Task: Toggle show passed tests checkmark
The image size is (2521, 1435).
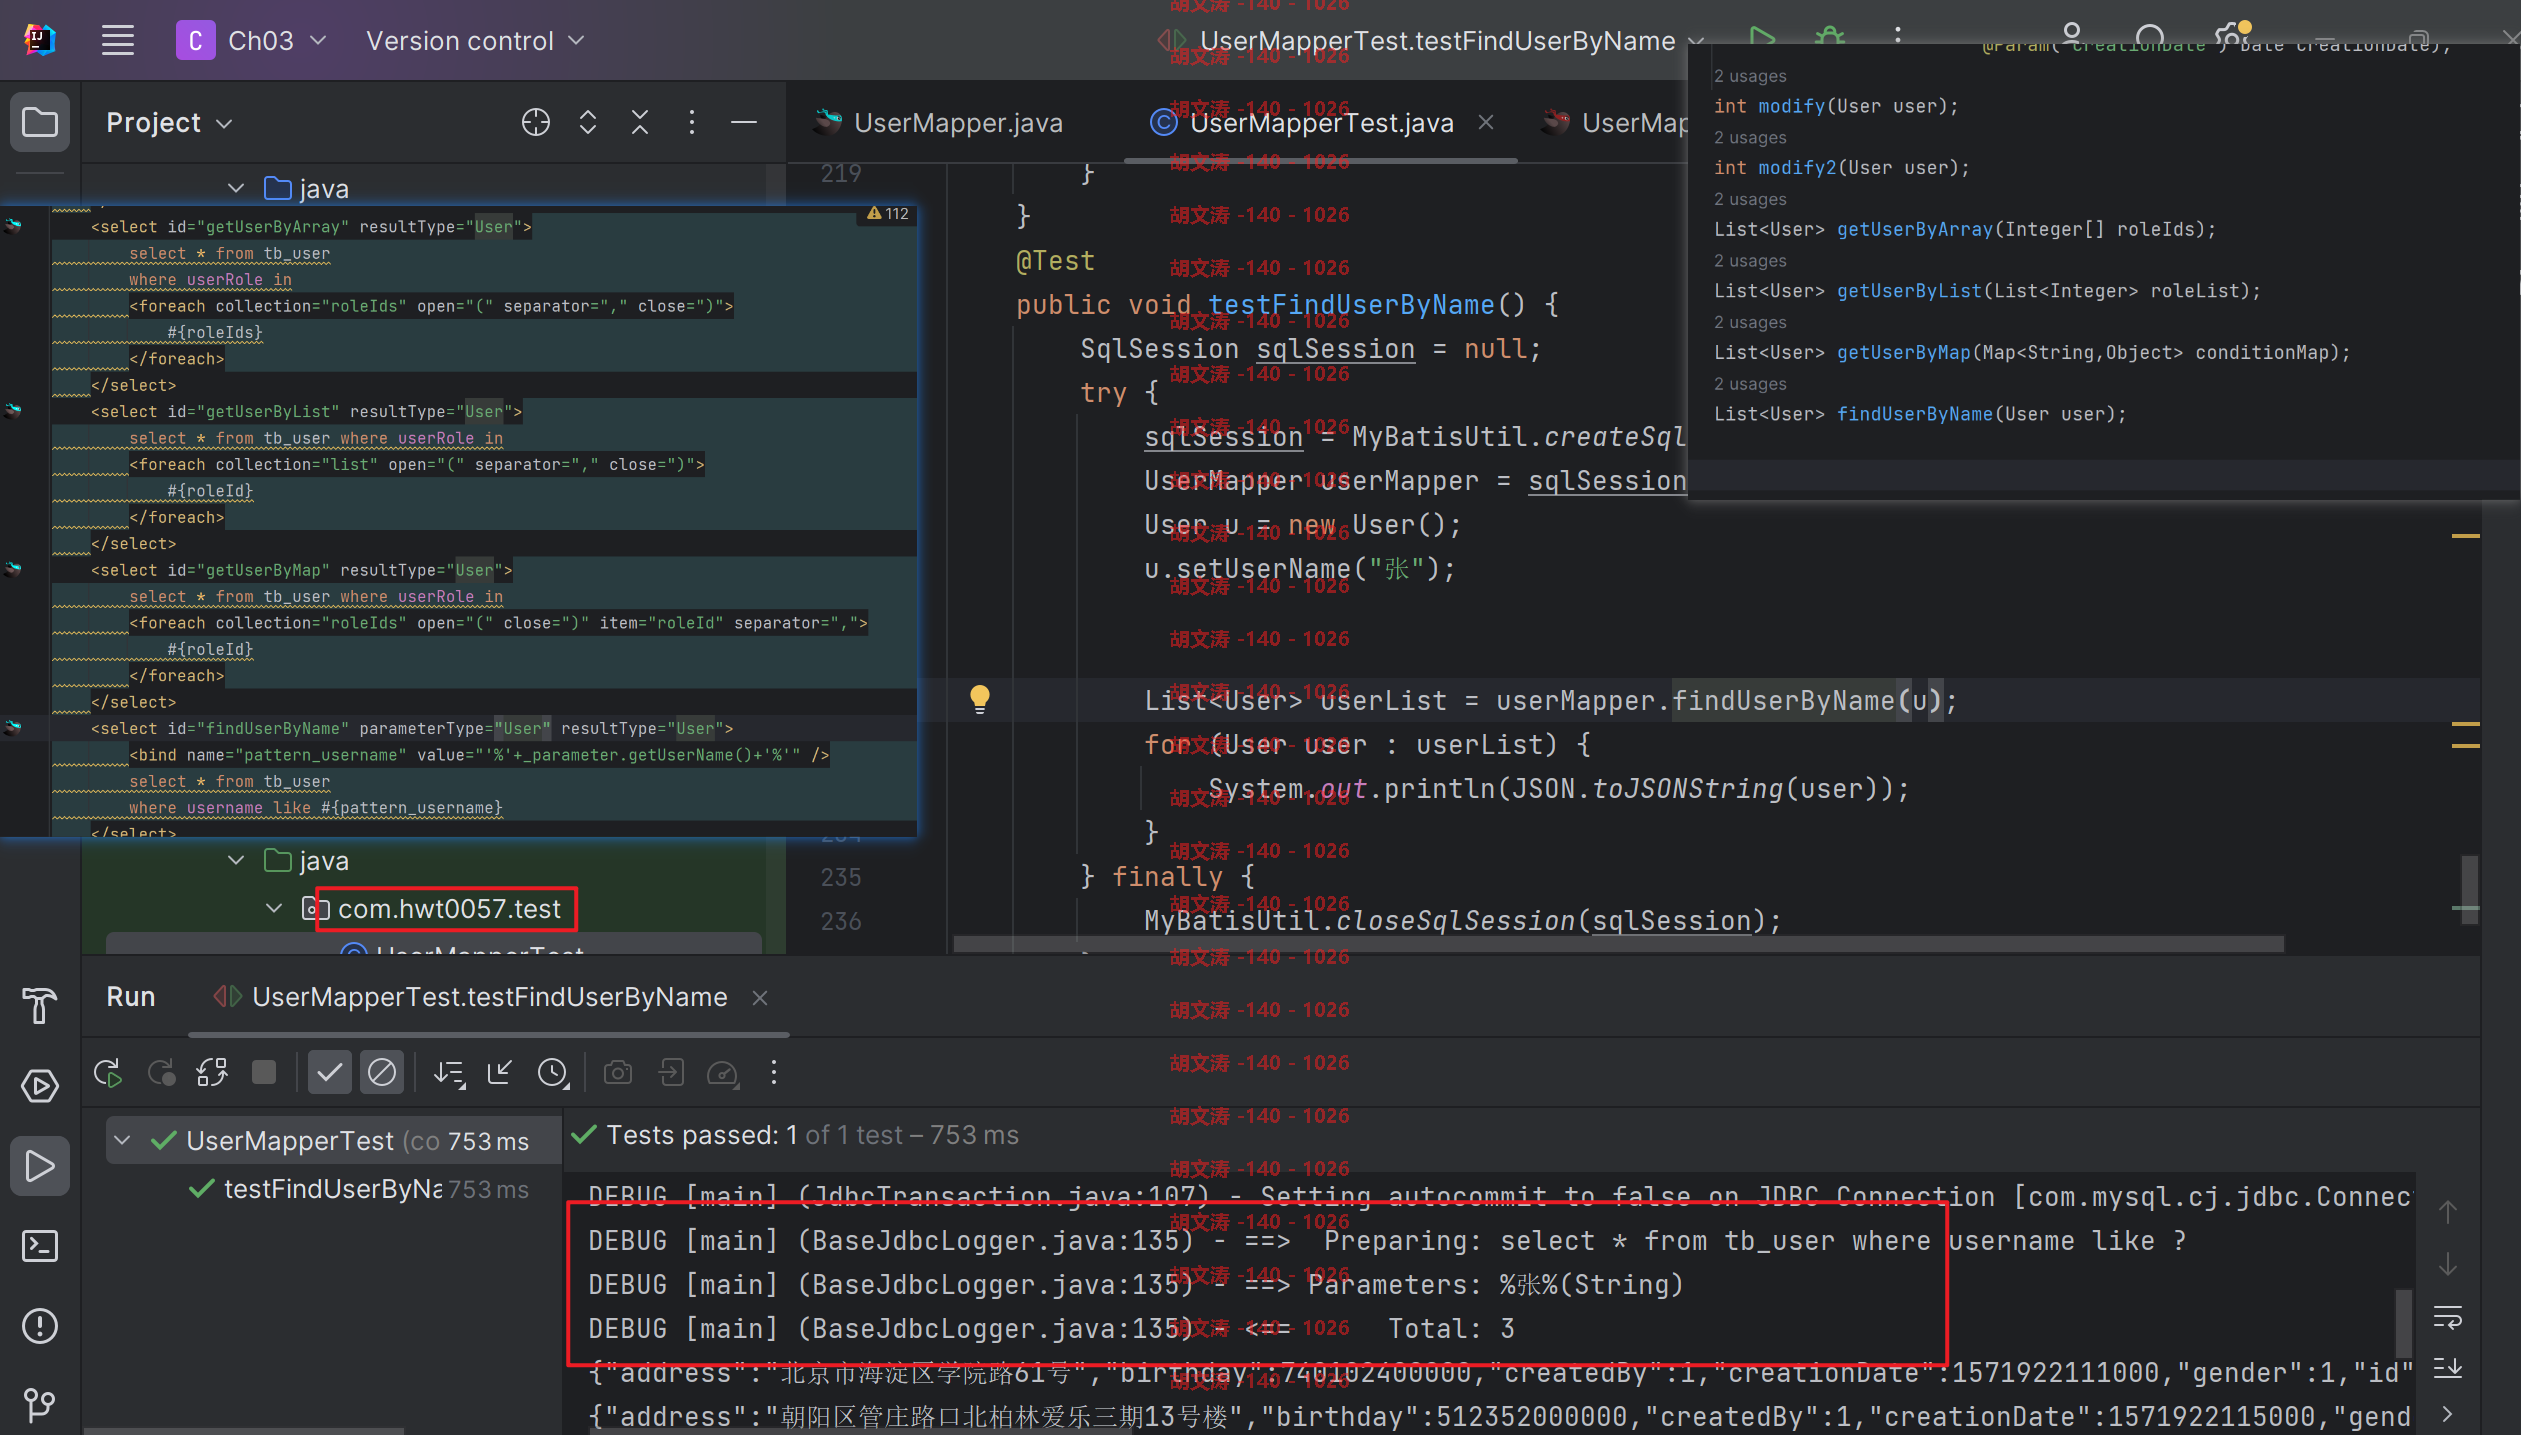Action: (x=329, y=1073)
